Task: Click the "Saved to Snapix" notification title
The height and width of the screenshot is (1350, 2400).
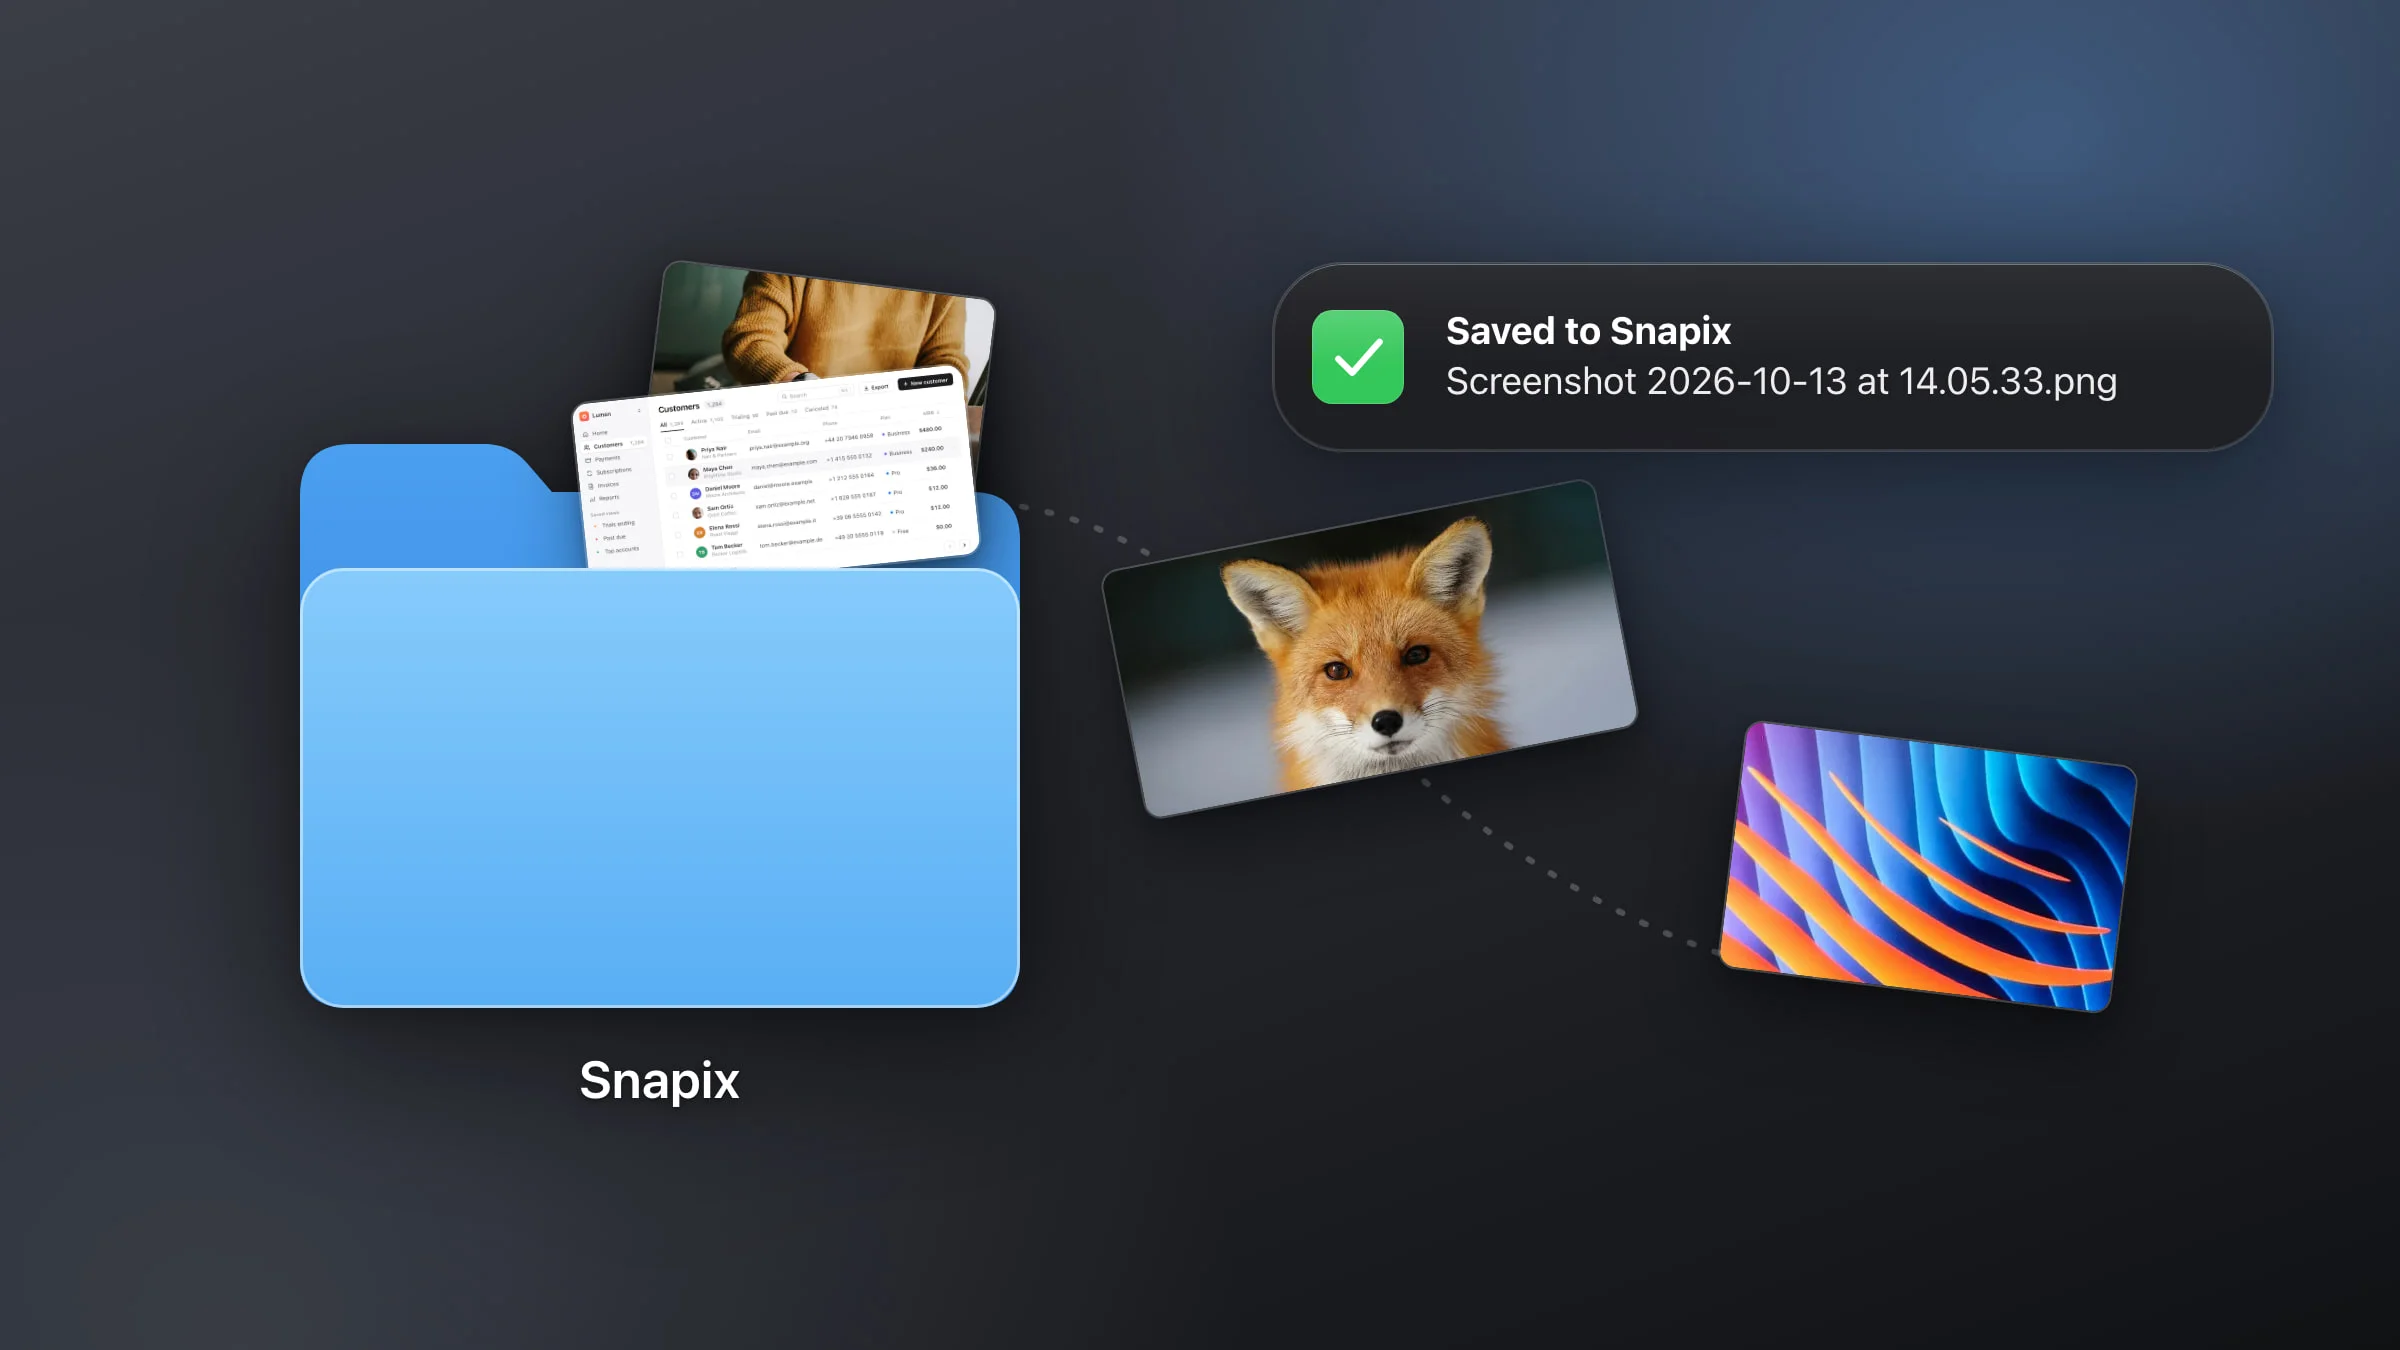Action: click(x=1588, y=331)
